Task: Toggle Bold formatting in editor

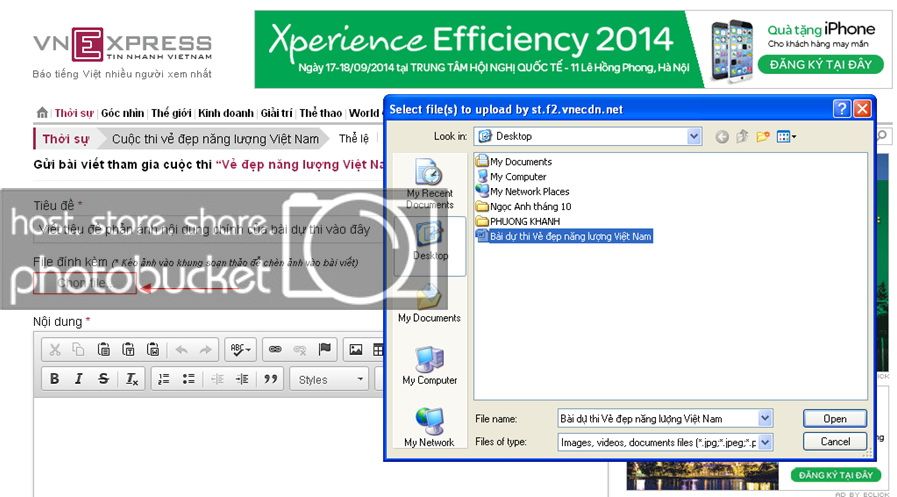Action: point(55,379)
